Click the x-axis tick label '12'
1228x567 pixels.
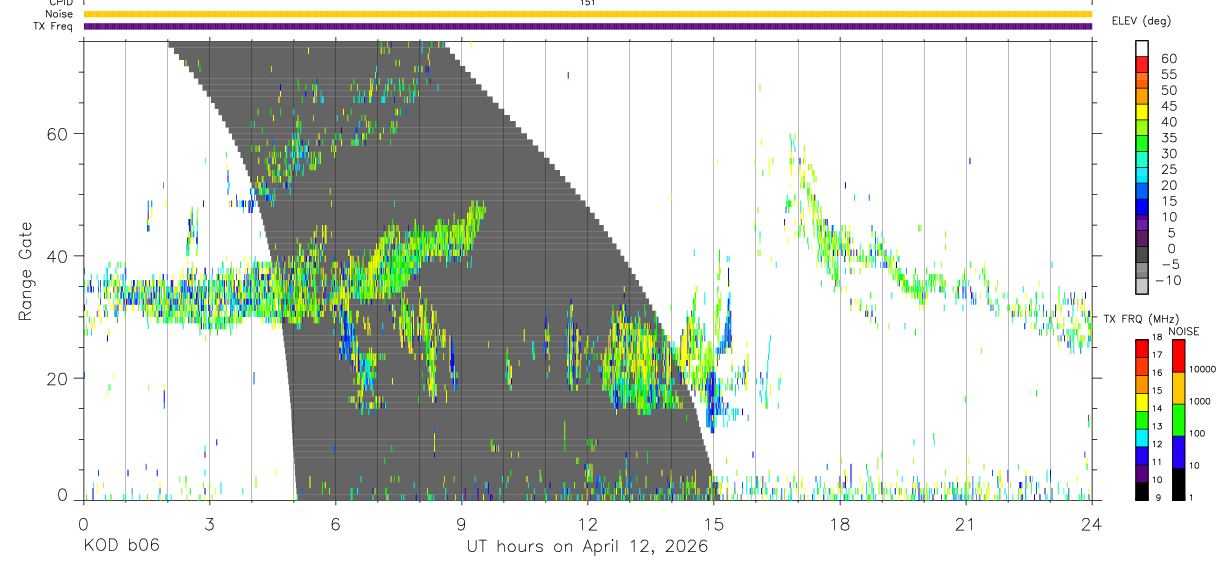pyautogui.click(x=587, y=523)
